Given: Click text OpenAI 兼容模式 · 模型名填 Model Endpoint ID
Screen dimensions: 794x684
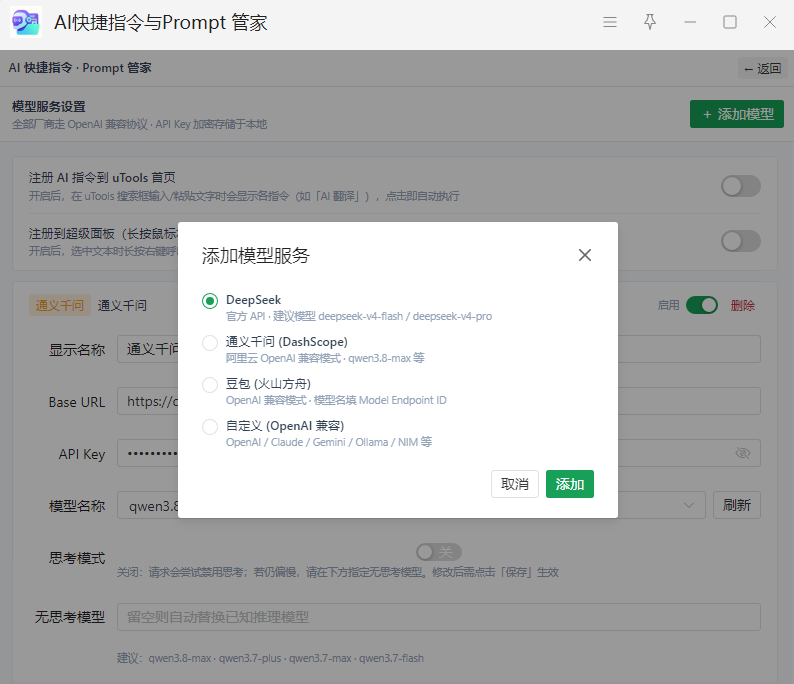Looking at the screenshot, I should (x=336, y=400).
